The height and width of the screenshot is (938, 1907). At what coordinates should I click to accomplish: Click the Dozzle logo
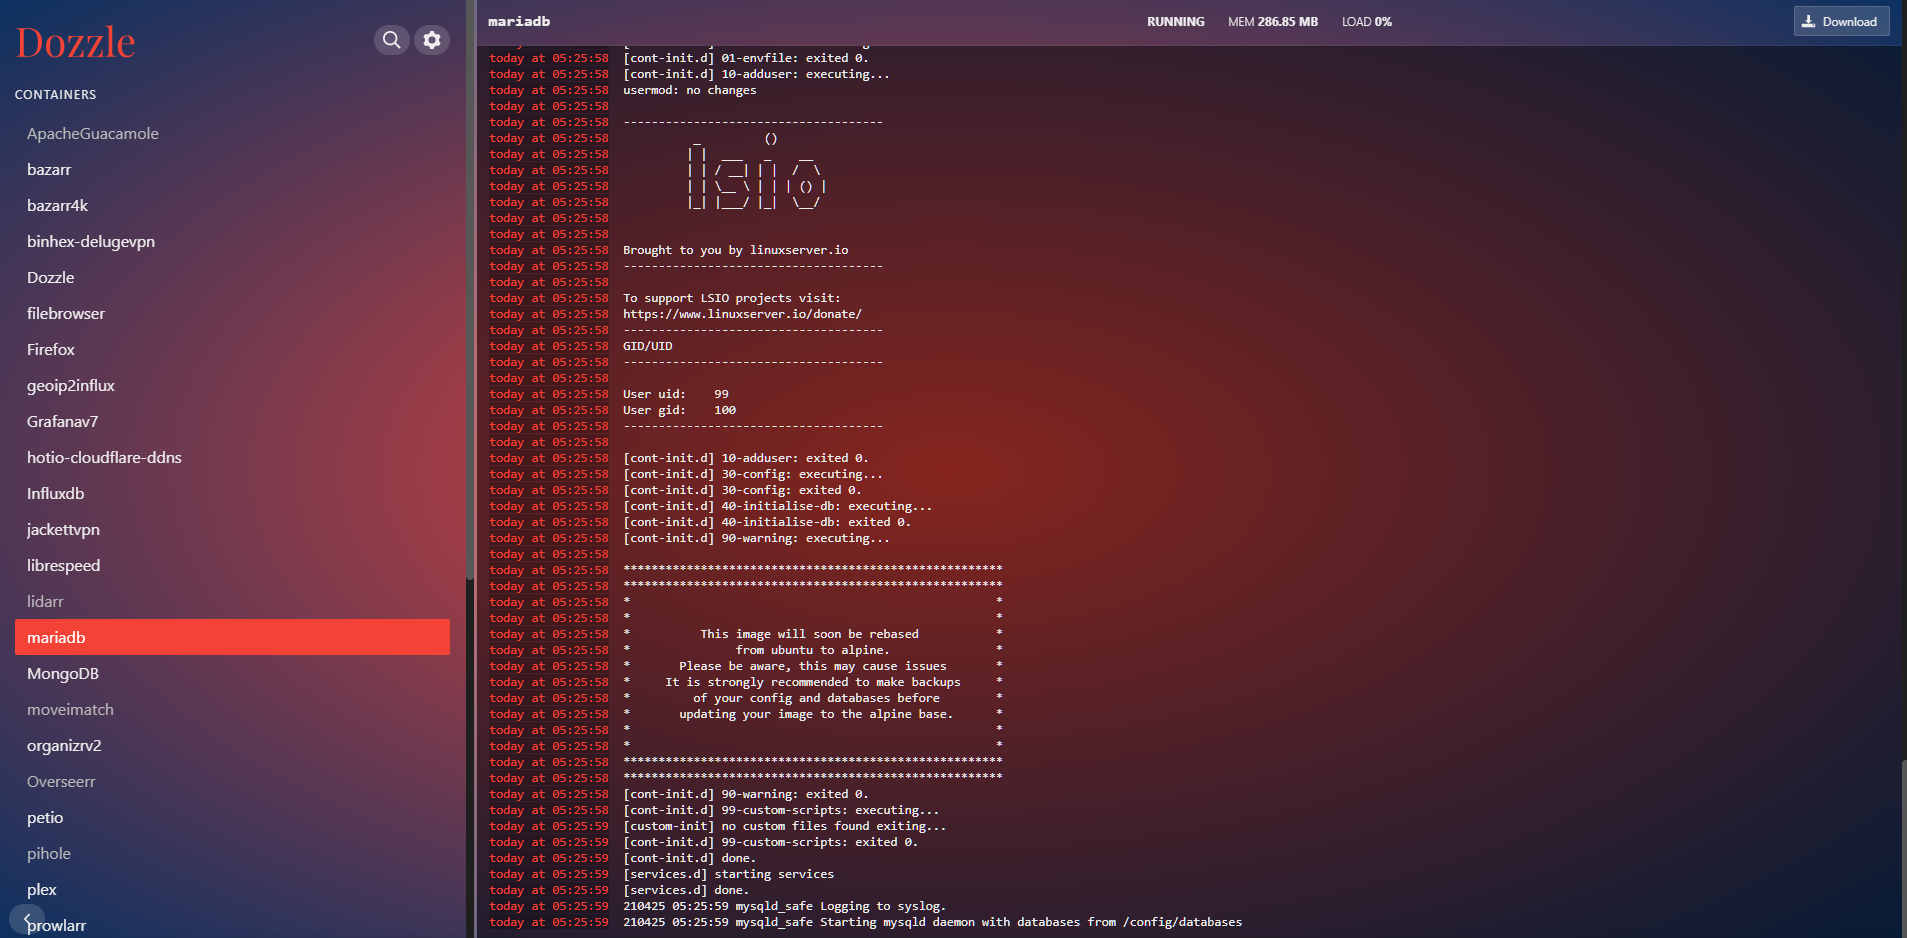coord(76,43)
